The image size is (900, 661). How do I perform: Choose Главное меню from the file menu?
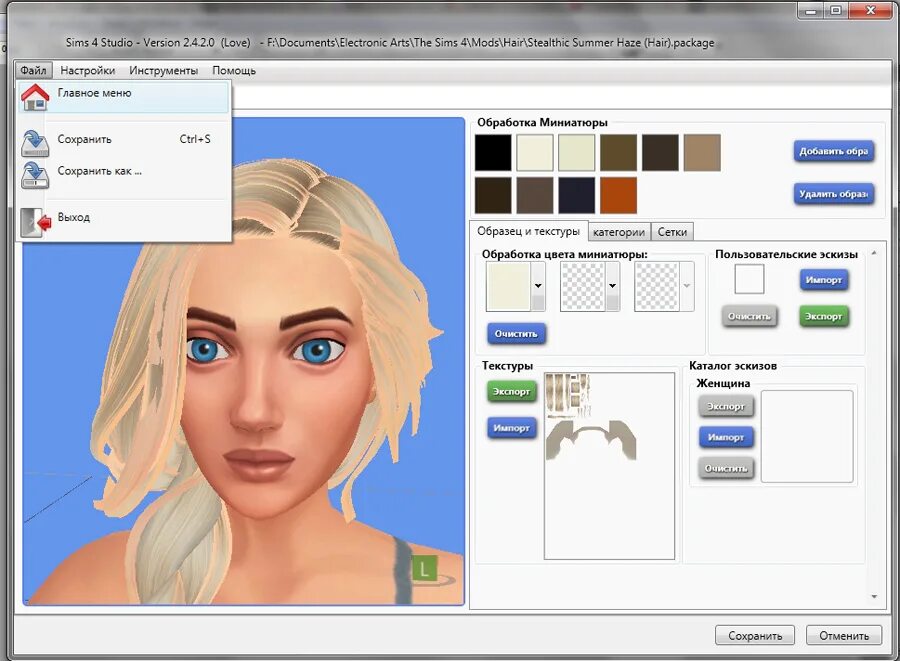124,96
